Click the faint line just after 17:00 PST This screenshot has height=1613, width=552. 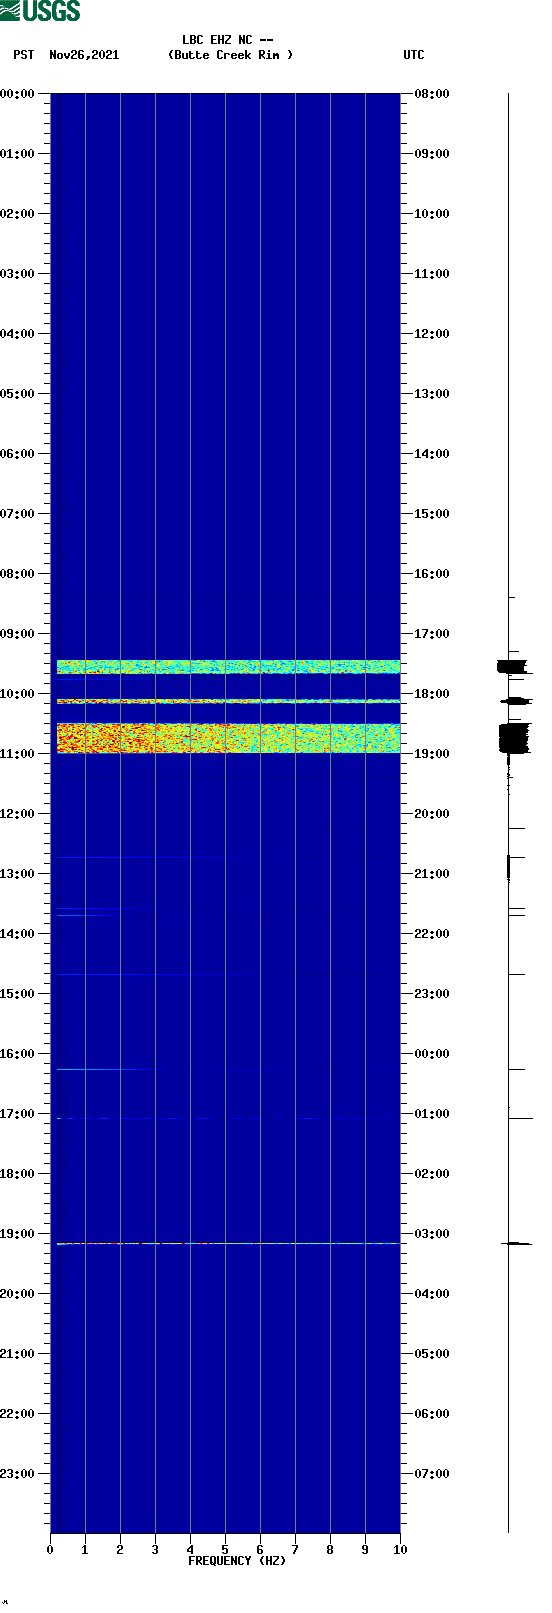pyautogui.click(x=228, y=1118)
